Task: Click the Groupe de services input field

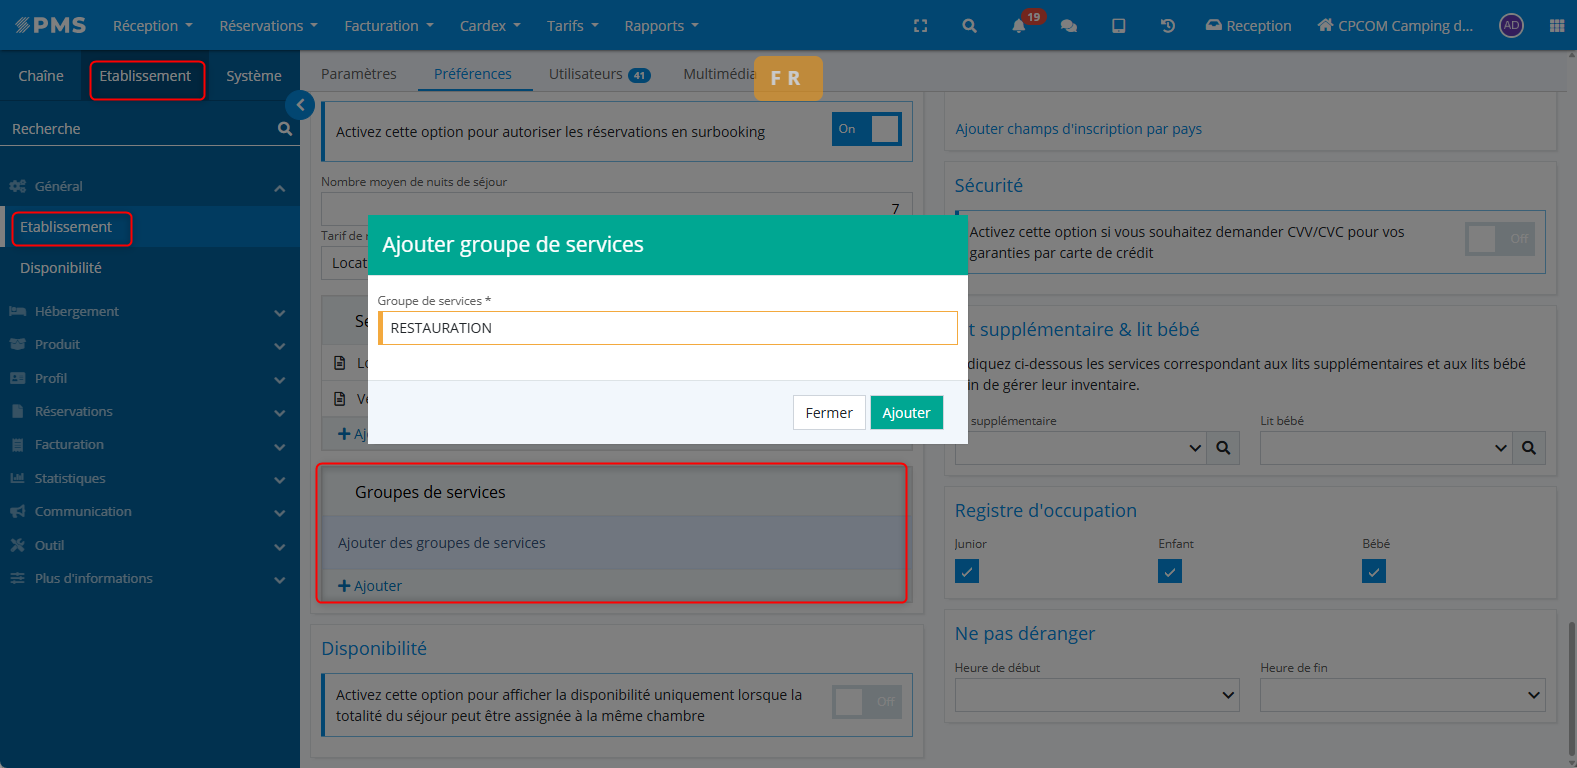Action: click(x=668, y=328)
